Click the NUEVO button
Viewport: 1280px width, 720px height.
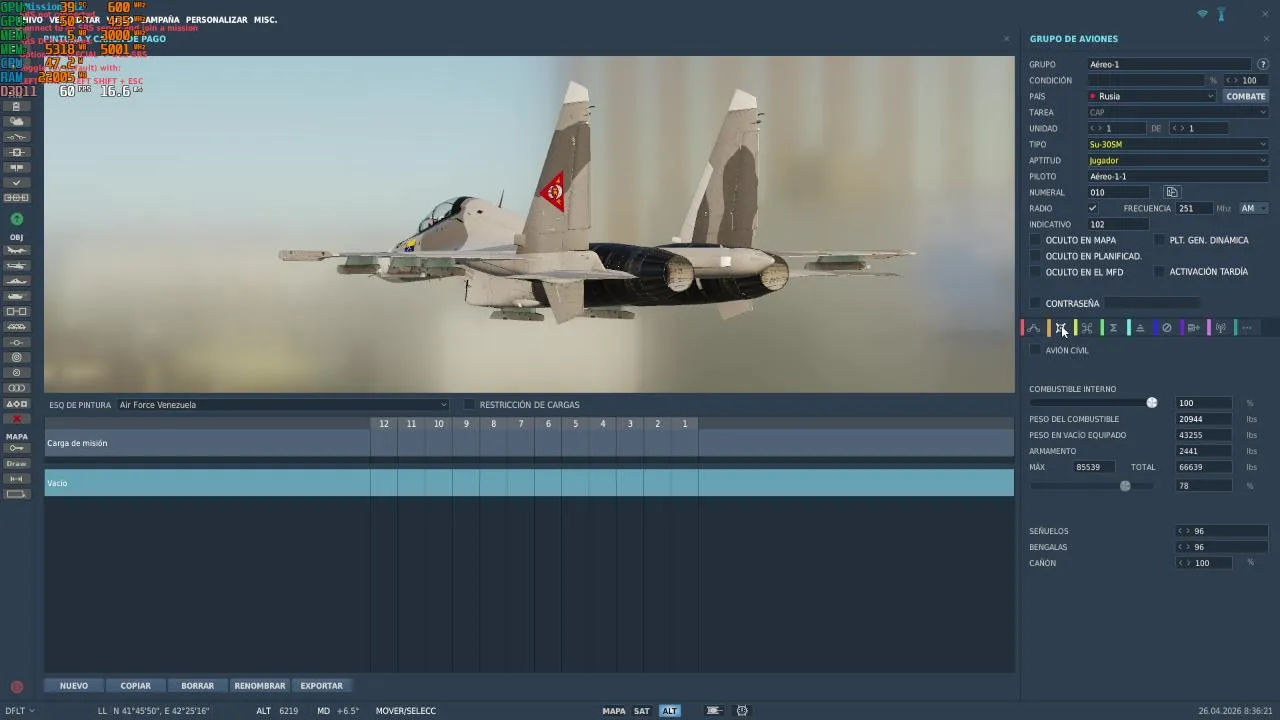(x=74, y=686)
